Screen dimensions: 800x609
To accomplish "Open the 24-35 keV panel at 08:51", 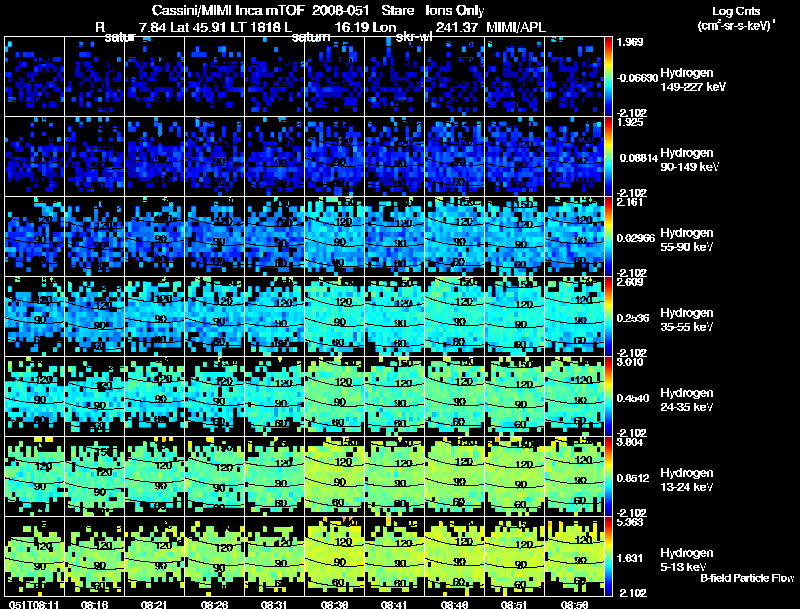I will 515,397.
